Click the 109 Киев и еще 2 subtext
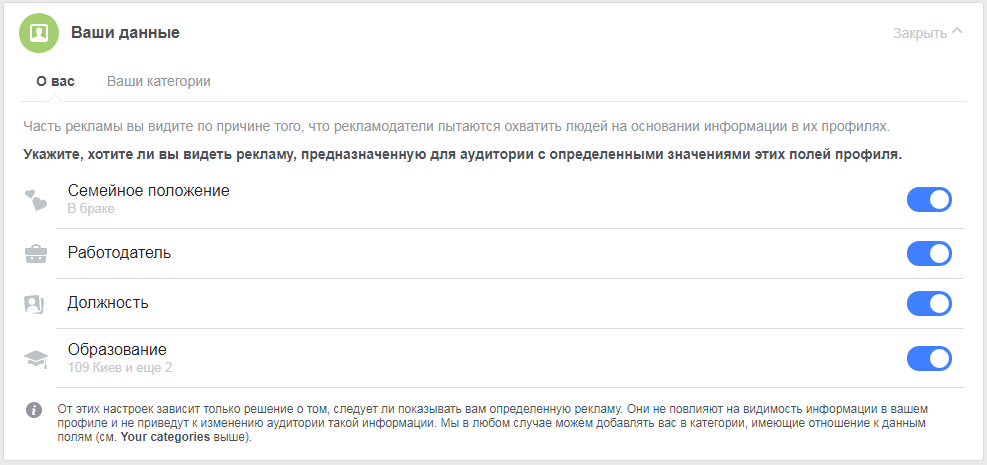The width and height of the screenshot is (987, 465). pos(120,367)
